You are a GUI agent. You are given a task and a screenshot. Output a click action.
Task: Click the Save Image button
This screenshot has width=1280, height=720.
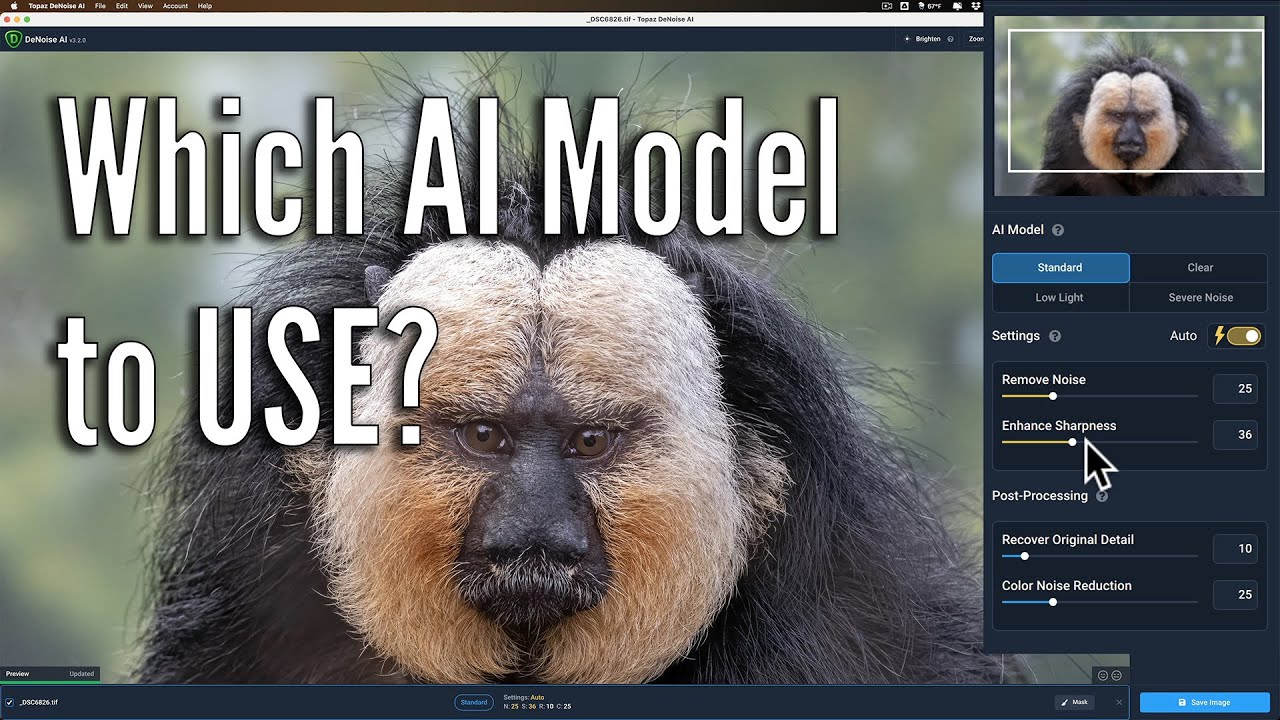tap(1204, 702)
